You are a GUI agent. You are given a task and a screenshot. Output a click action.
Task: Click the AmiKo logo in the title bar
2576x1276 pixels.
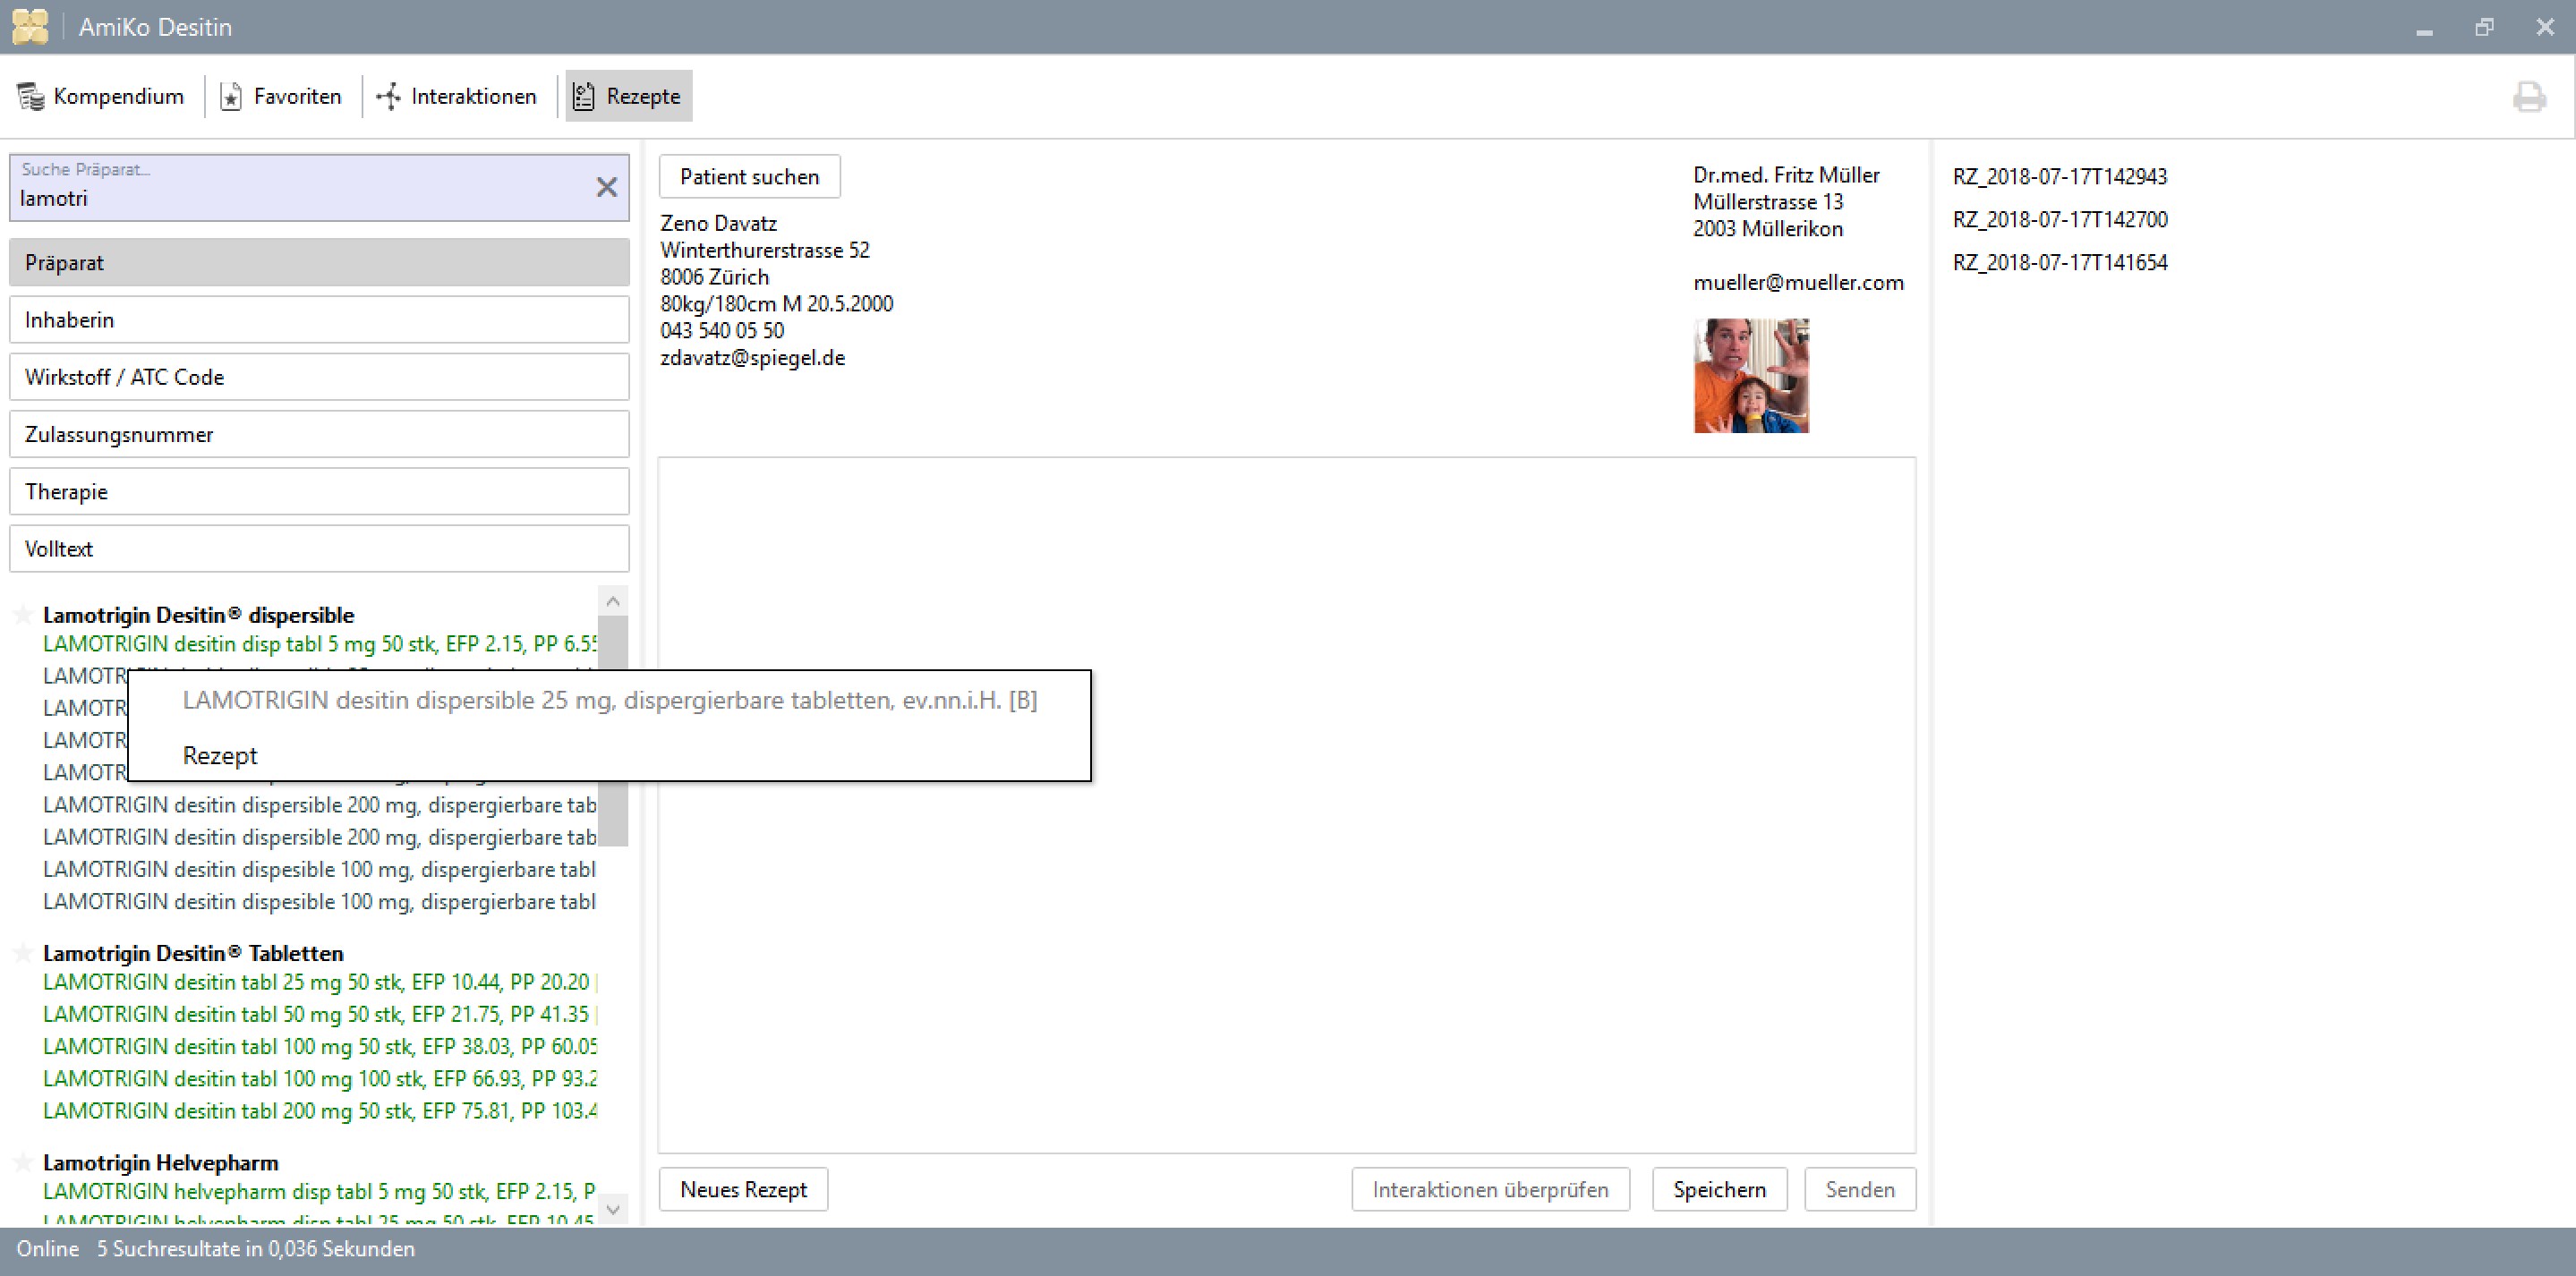point(30,26)
